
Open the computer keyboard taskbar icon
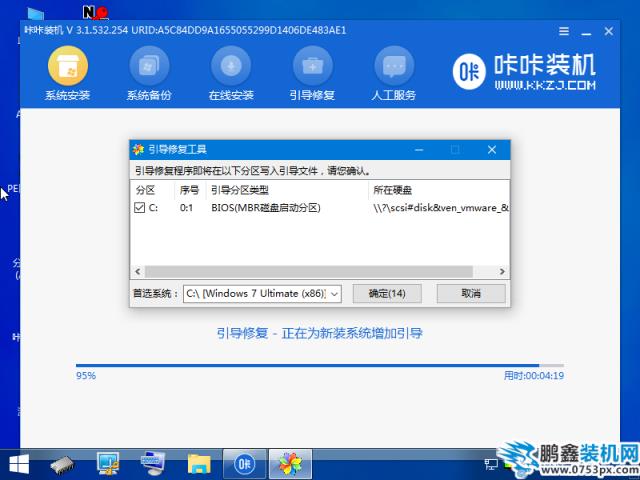[x=153, y=464]
